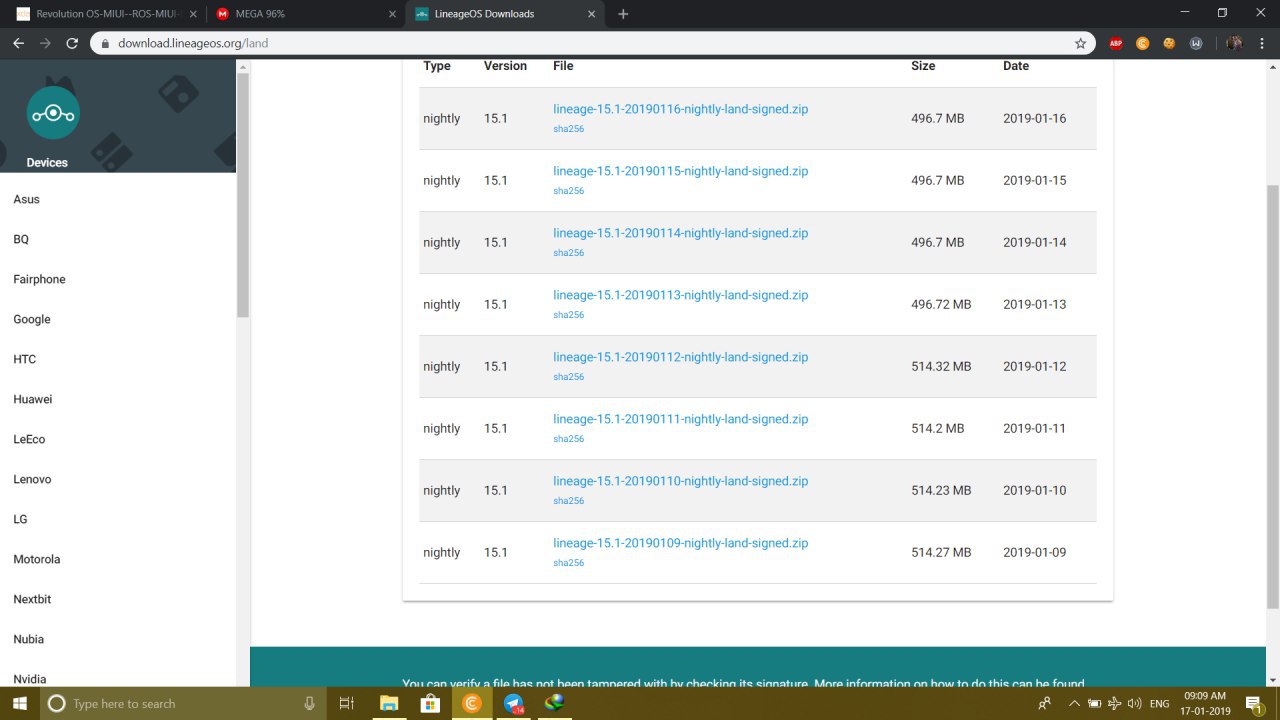Open Task View in the taskbar
This screenshot has height=720, width=1280.
pos(347,703)
